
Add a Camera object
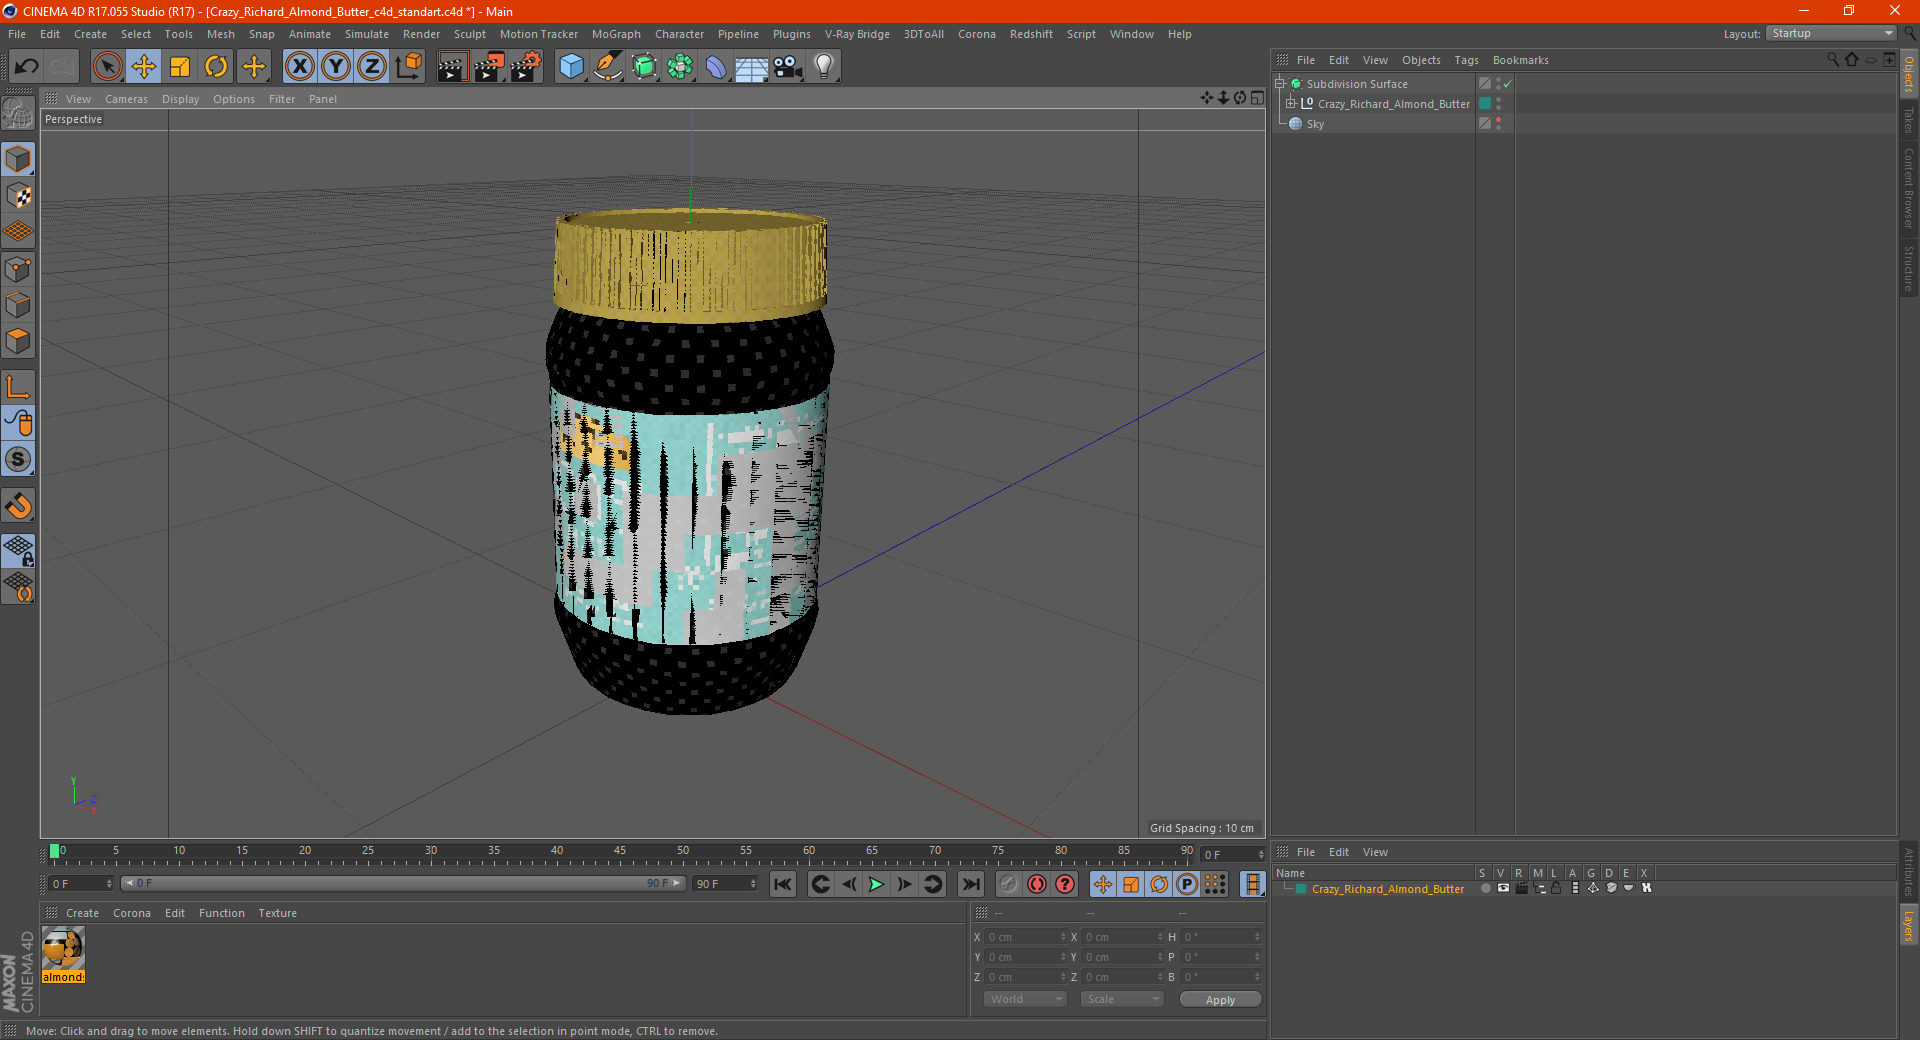tap(788, 67)
